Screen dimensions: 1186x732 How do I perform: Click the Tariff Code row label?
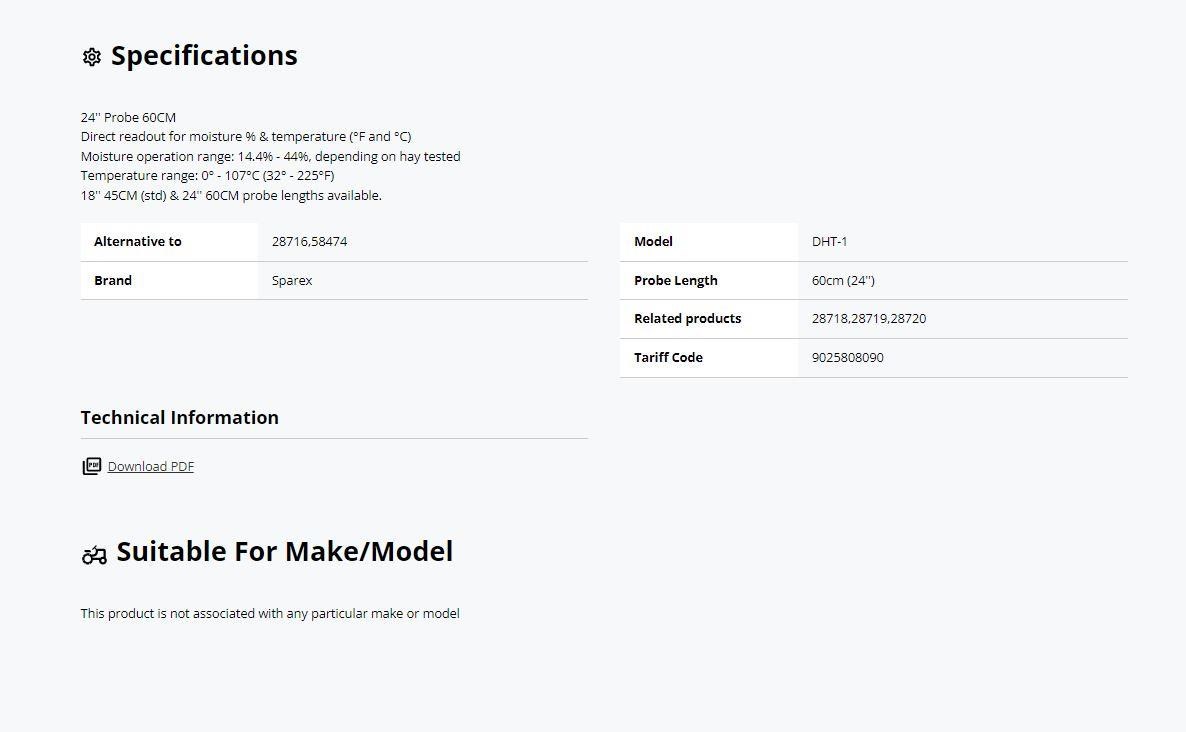(x=668, y=358)
